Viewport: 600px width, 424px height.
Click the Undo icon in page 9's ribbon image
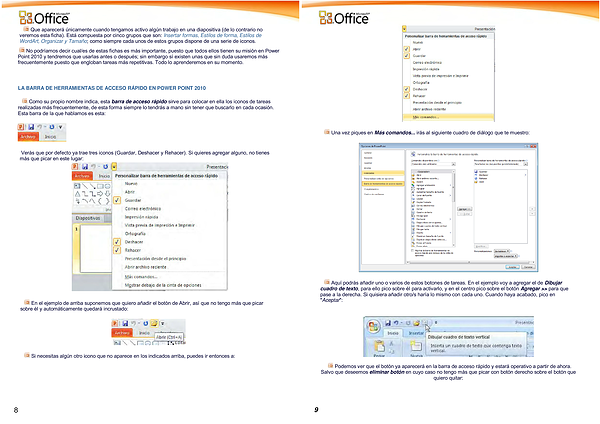tap(396, 323)
